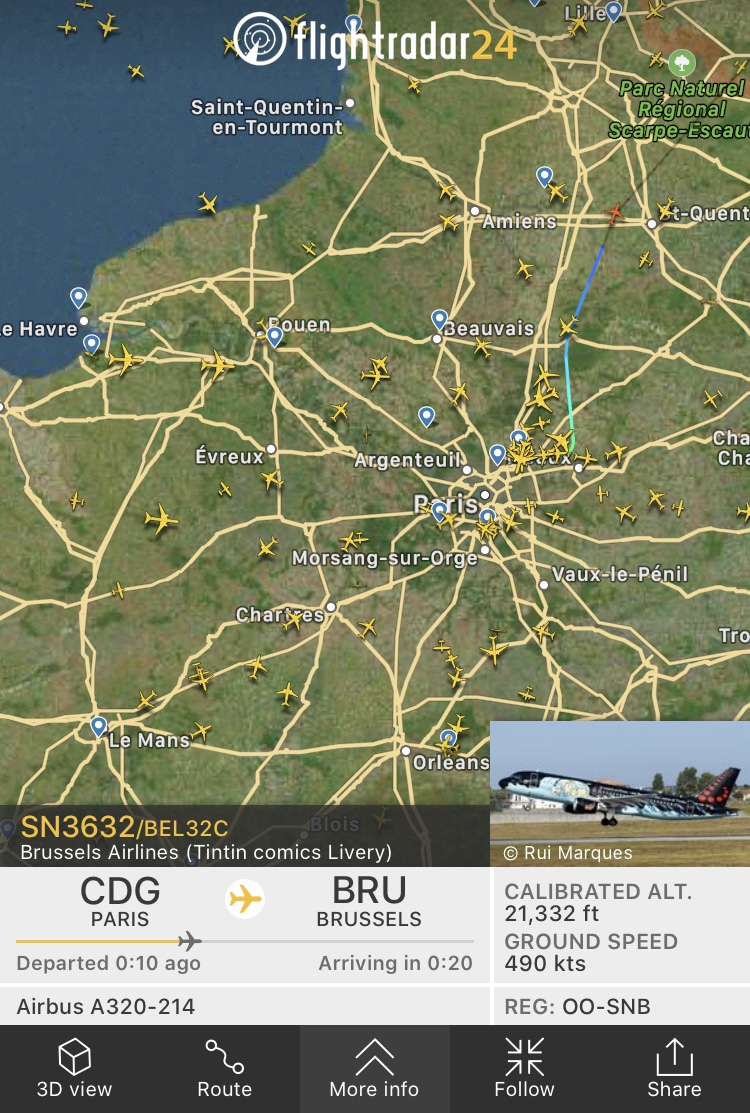This screenshot has width=750, height=1113.
Task: Tap the Airbus A320-214 aircraft type row
Action: (x=245, y=1006)
